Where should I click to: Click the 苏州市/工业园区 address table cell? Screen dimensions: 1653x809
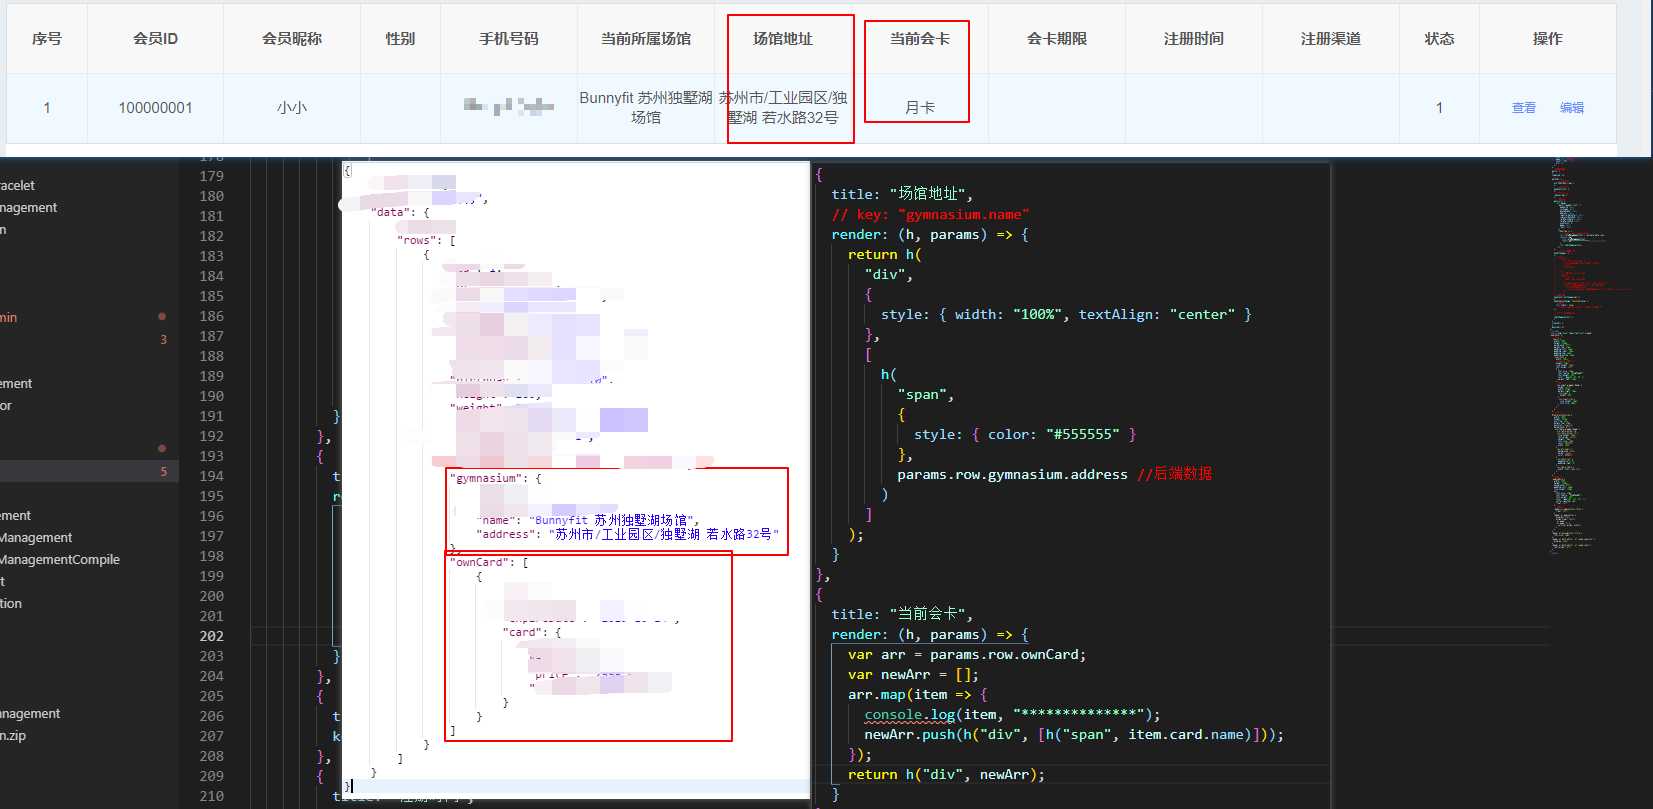[783, 108]
